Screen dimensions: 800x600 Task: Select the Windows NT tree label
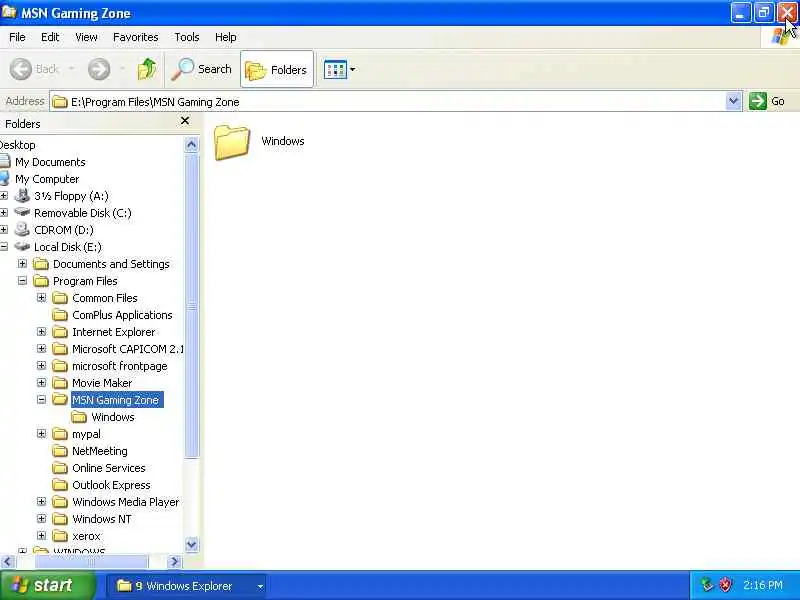click(102, 519)
